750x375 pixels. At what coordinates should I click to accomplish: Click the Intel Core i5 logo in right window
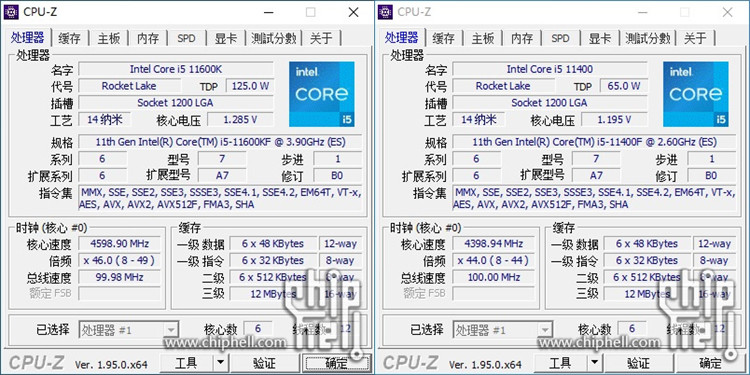(x=696, y=94)
